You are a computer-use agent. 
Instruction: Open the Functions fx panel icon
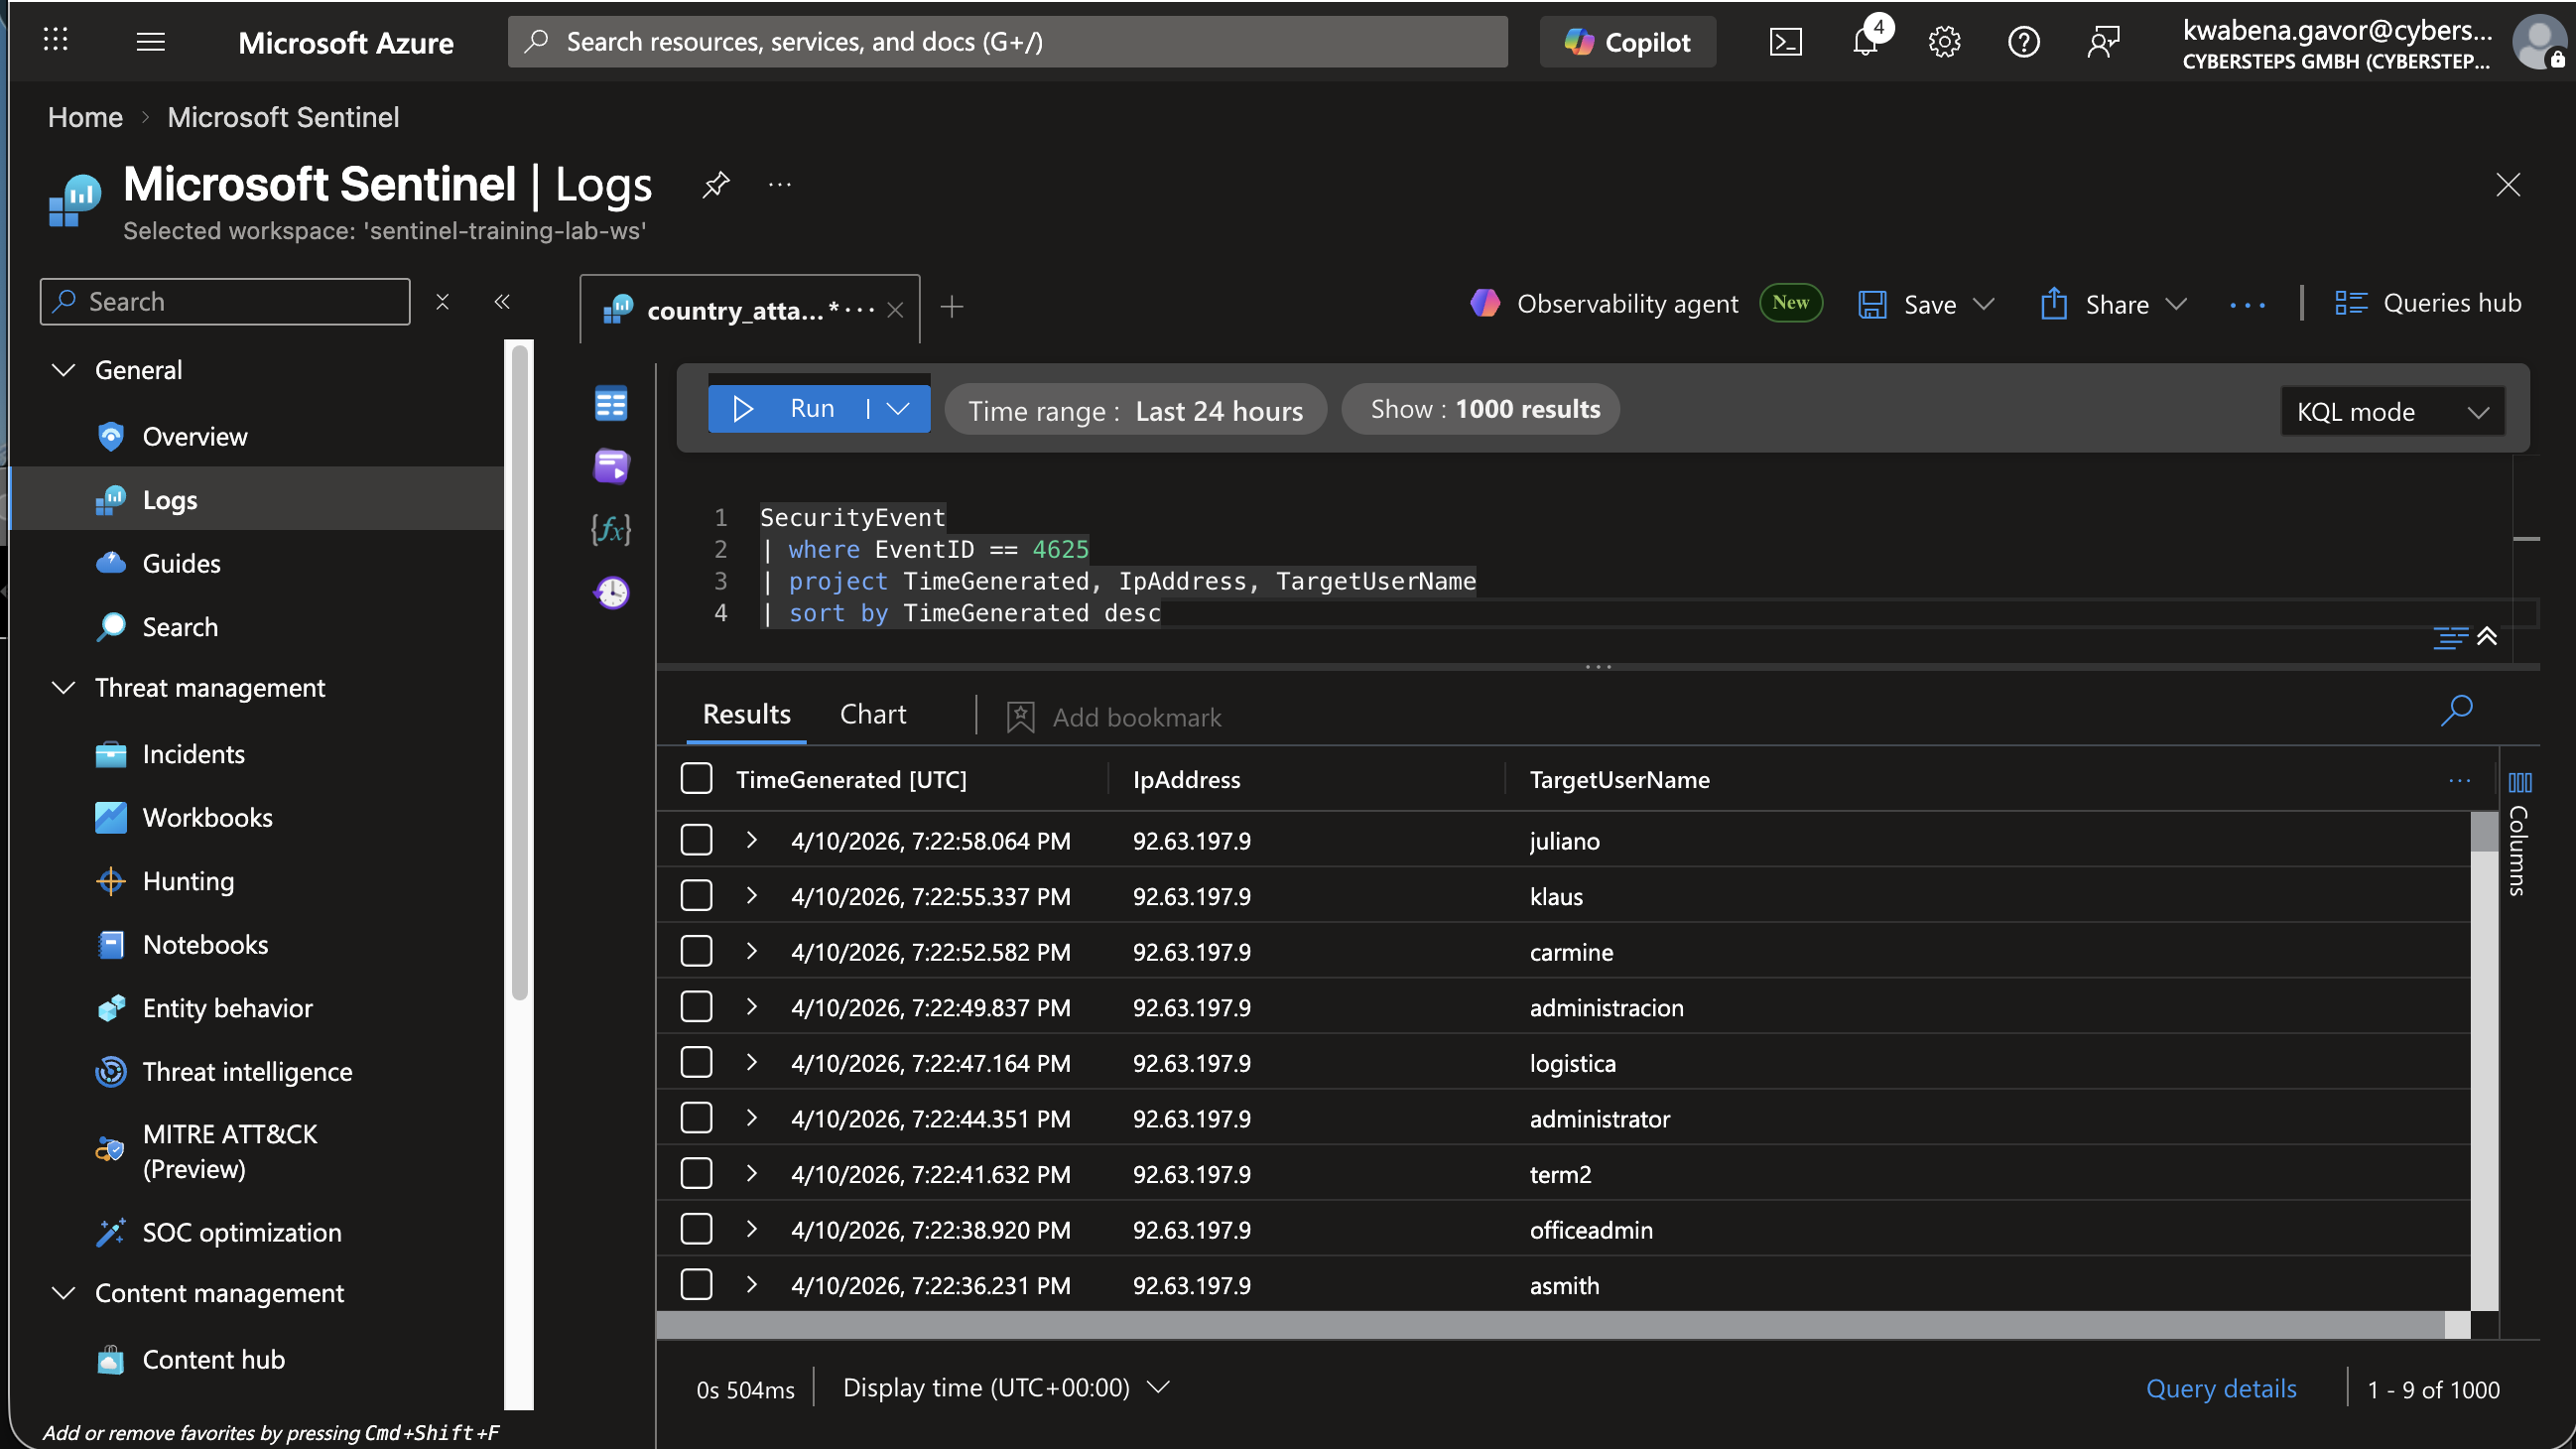611,528
